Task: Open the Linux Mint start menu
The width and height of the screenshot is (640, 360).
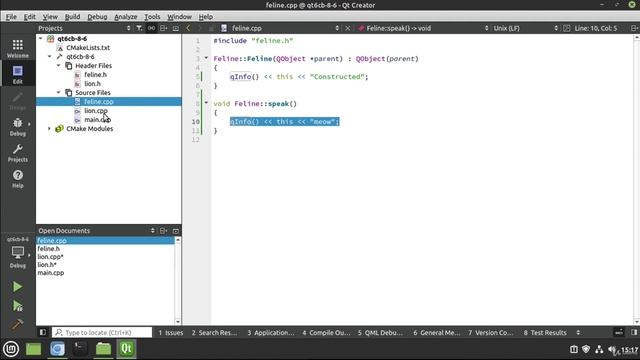Action: tap(11, 349)
